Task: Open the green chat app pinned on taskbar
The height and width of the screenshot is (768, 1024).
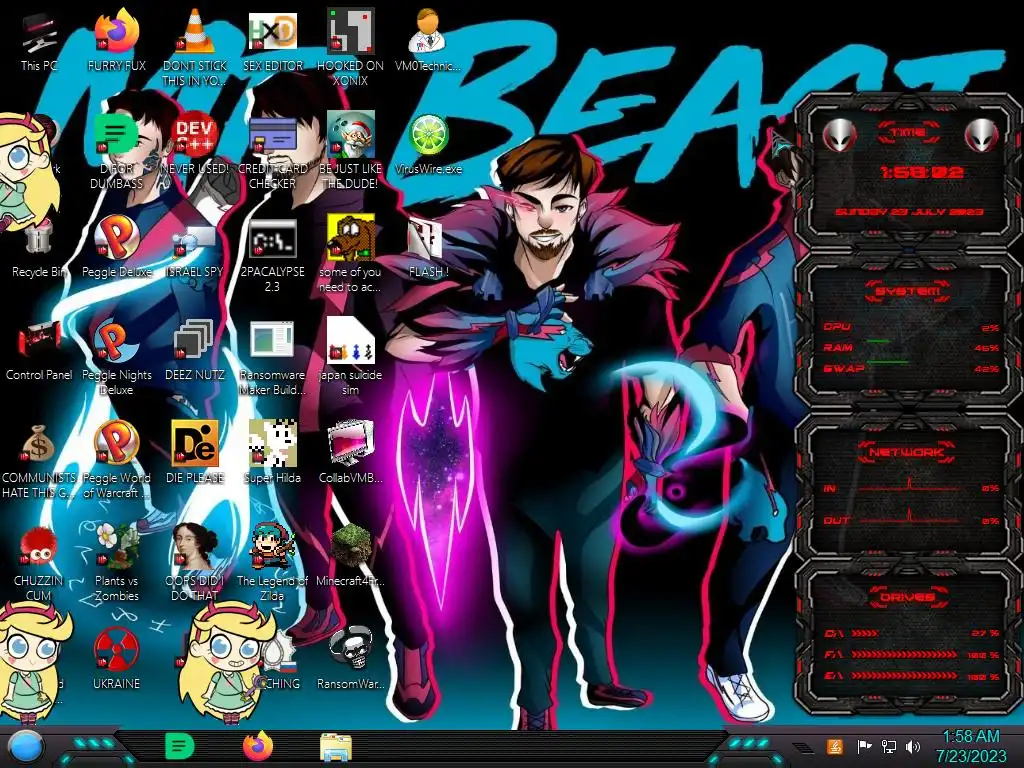Action: pyautogui.click(x=180, y=746)
